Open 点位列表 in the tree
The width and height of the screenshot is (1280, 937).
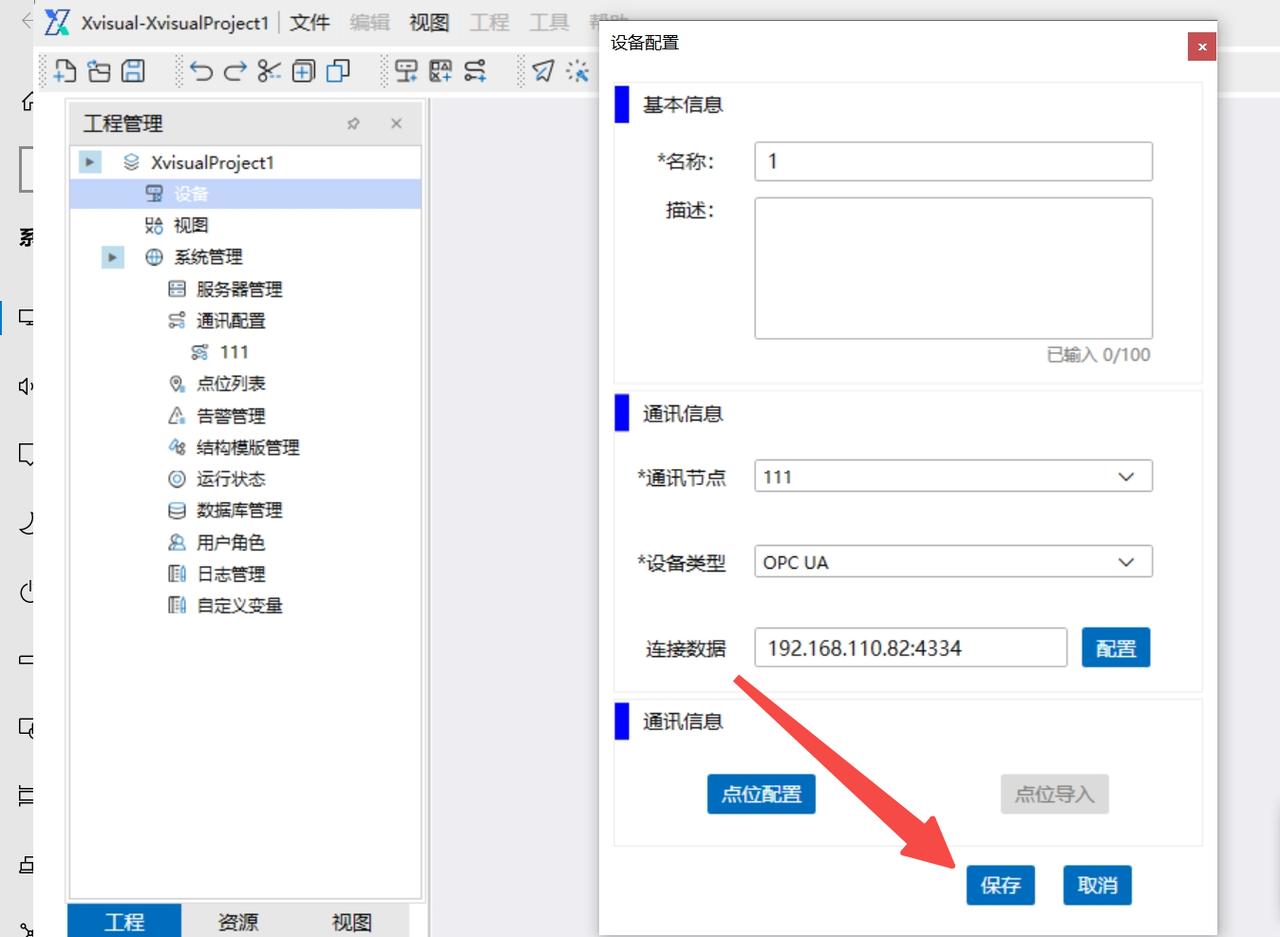pyautogui.click(x=231, y=384)
